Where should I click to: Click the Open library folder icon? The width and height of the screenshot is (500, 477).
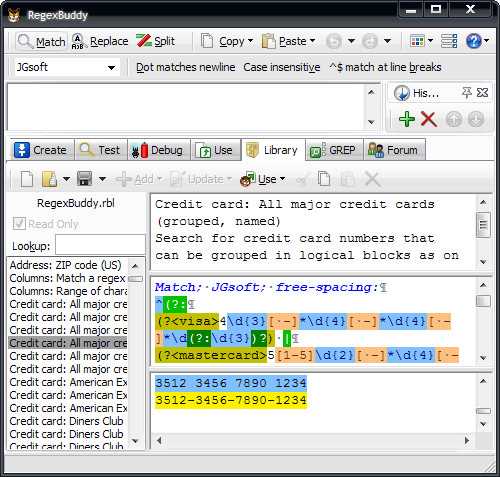[49, 179]
